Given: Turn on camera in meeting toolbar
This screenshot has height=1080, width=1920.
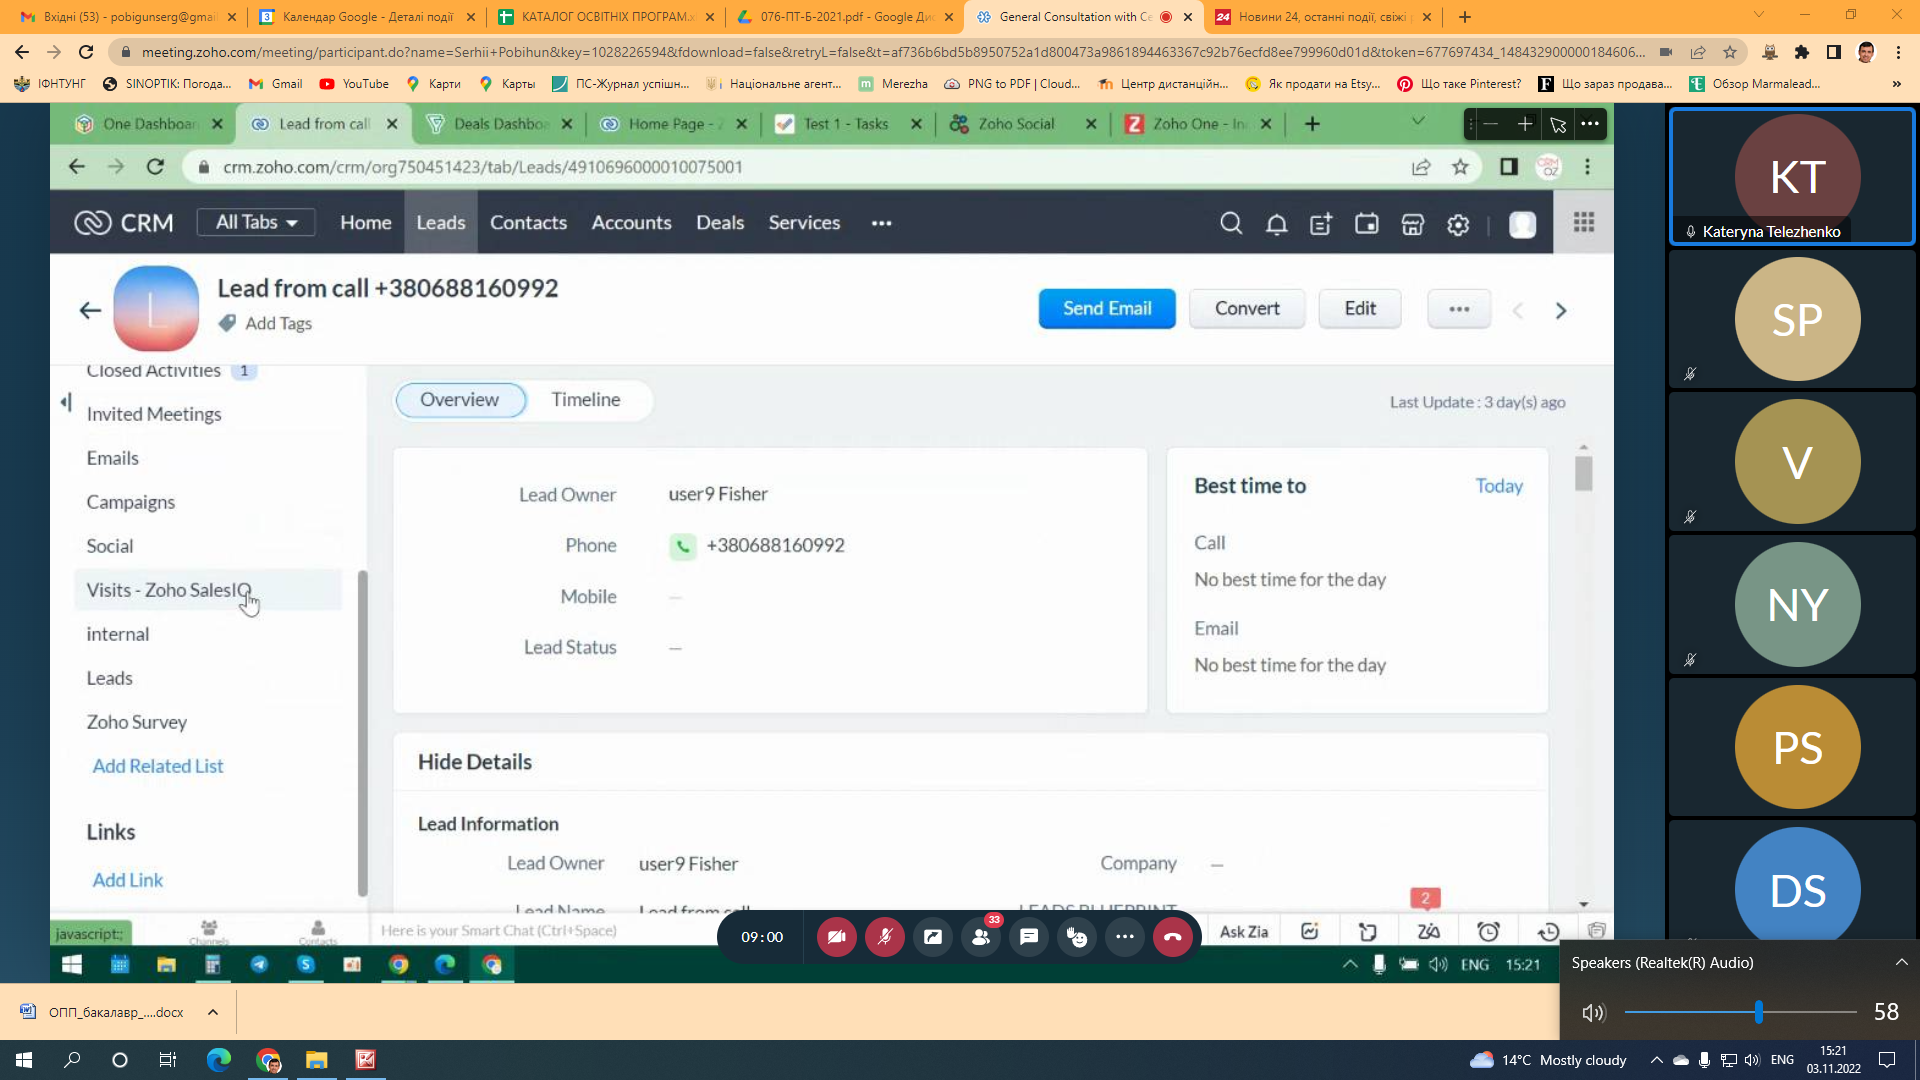Looking at the screenshot, I should [836, 937].
